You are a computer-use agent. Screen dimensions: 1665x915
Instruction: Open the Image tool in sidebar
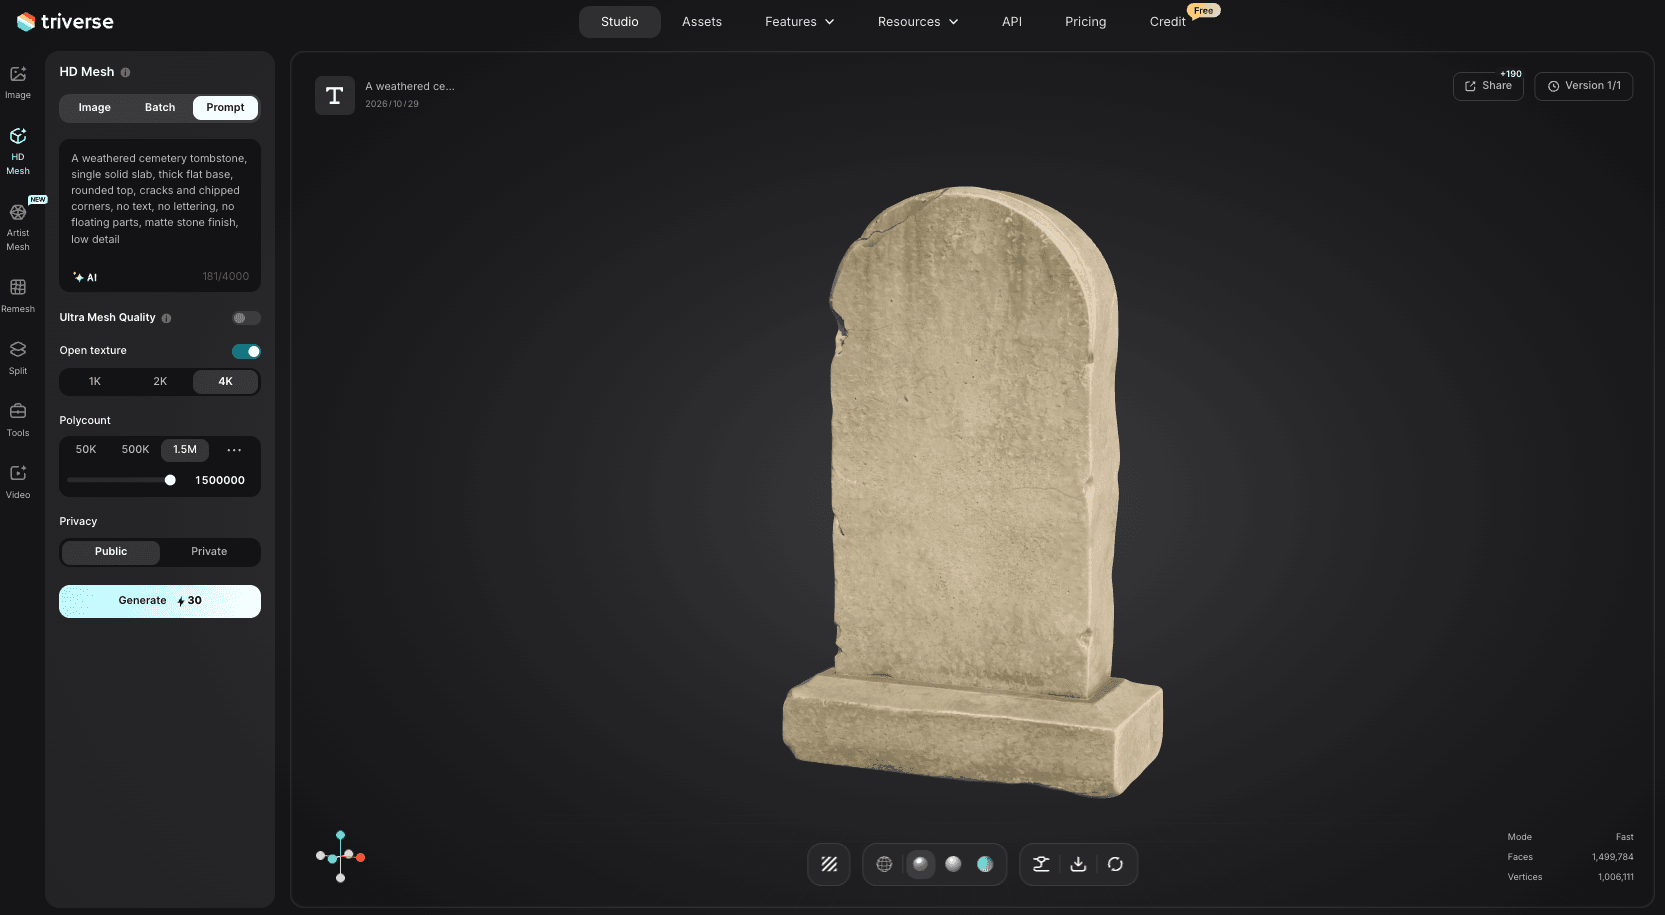coord(18,82)
